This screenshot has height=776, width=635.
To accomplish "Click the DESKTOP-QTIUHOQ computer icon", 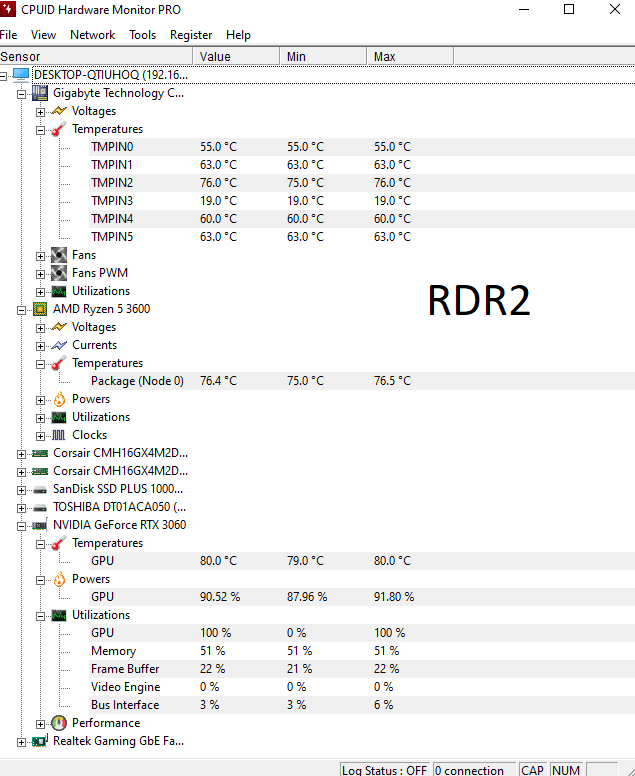I will pyautogui.click(x=21, y=75).
